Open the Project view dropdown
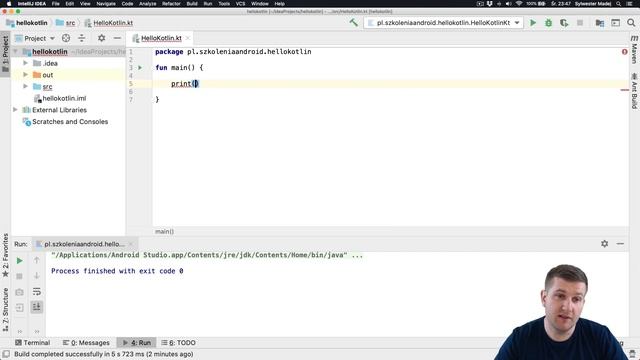The image size is (640, 360). click(35, 38)
